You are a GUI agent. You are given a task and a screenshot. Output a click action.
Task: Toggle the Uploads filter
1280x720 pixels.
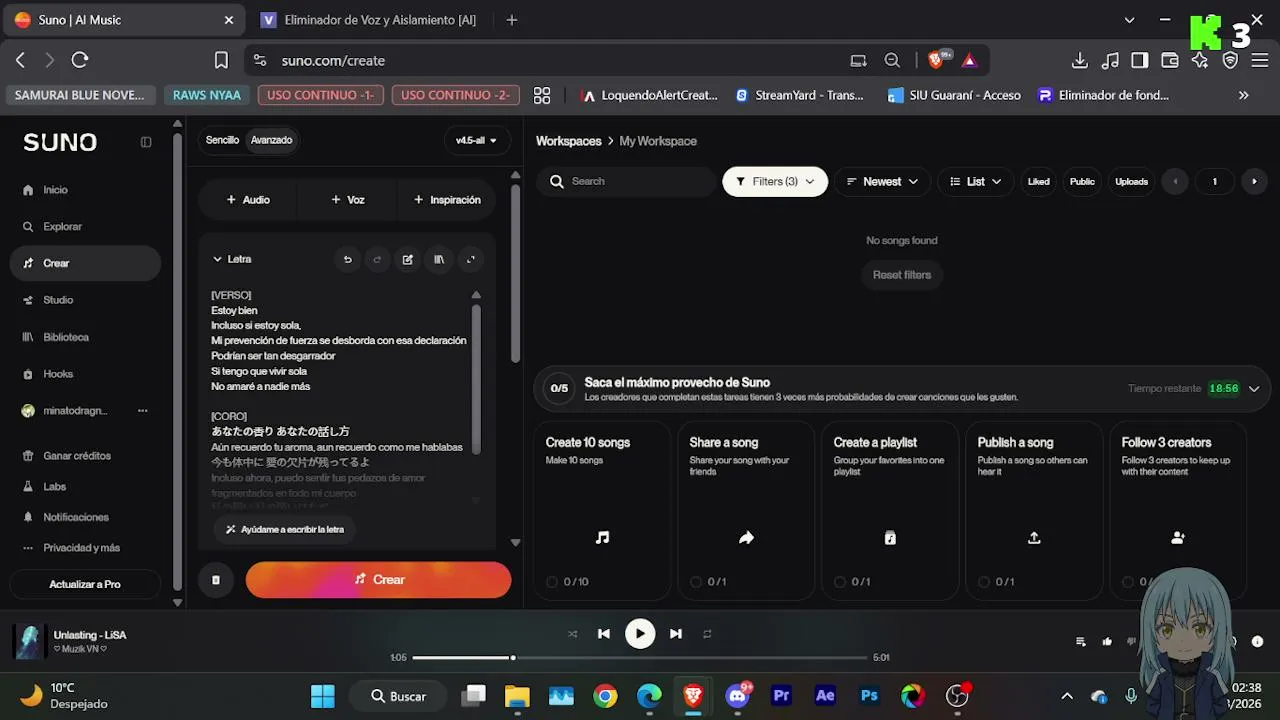click(x=1132, y=181)
